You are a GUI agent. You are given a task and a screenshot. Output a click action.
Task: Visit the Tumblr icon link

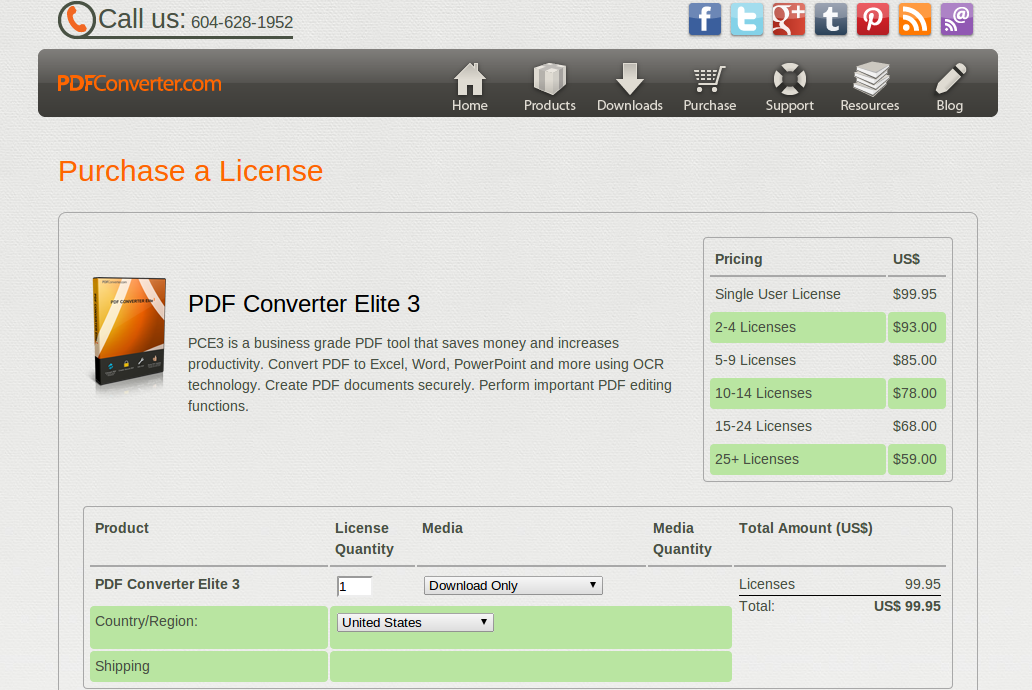pyautogui.click(x=831, y=20)
